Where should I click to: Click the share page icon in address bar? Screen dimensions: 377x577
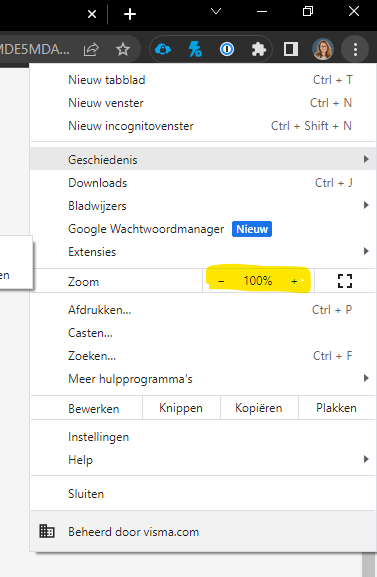[91, 49]
